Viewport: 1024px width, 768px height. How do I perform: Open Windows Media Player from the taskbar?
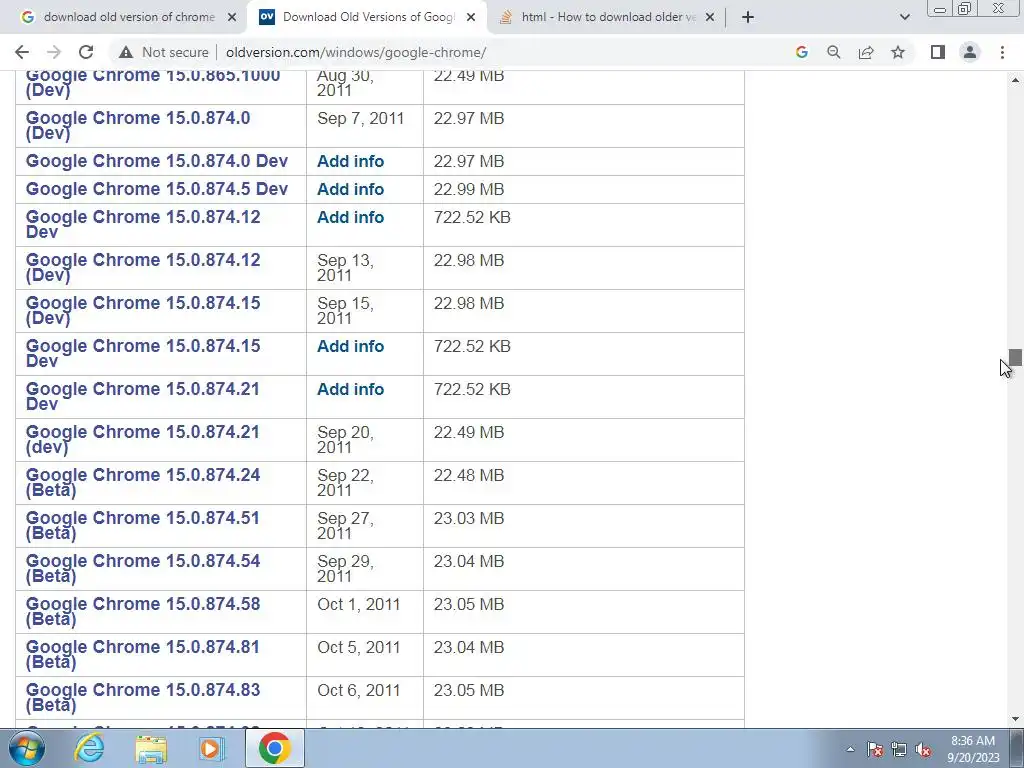212,748
